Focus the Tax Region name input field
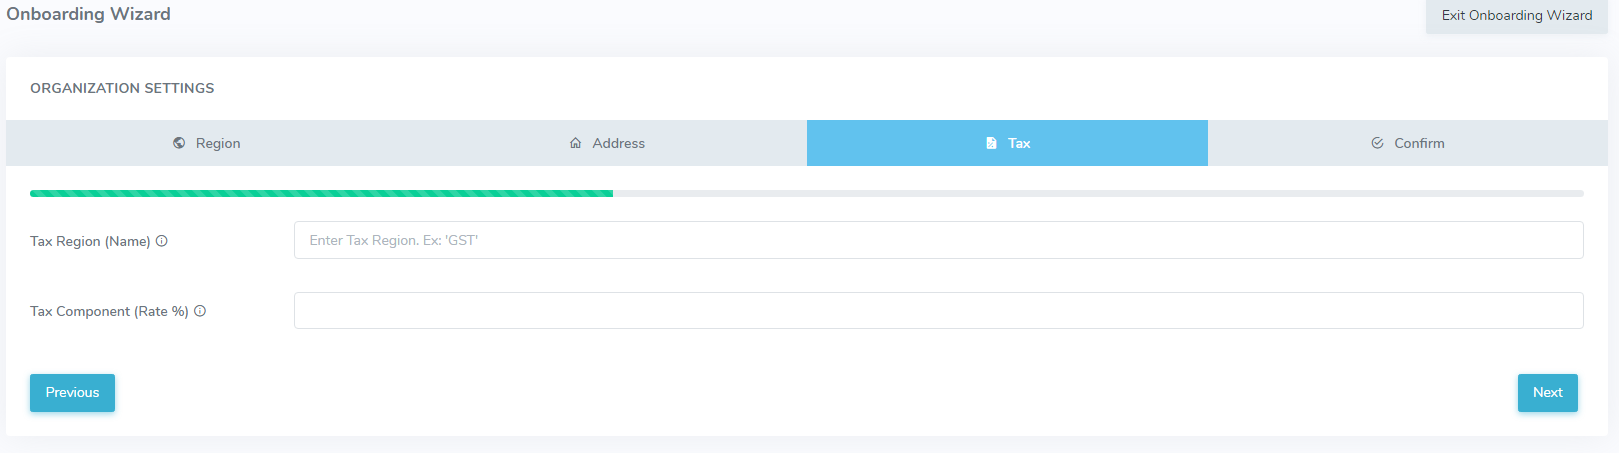 tap(938, 240)
